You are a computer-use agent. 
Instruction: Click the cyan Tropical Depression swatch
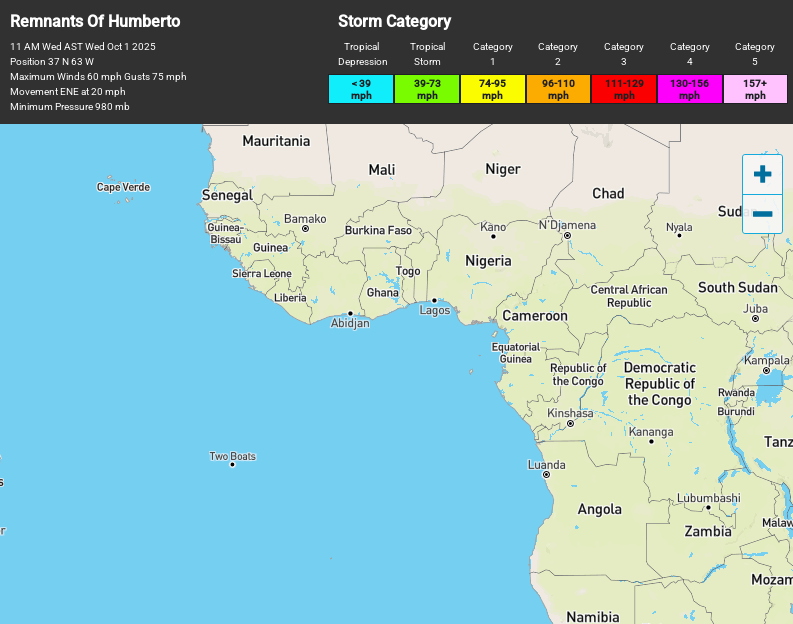click(x=361, y=89)
